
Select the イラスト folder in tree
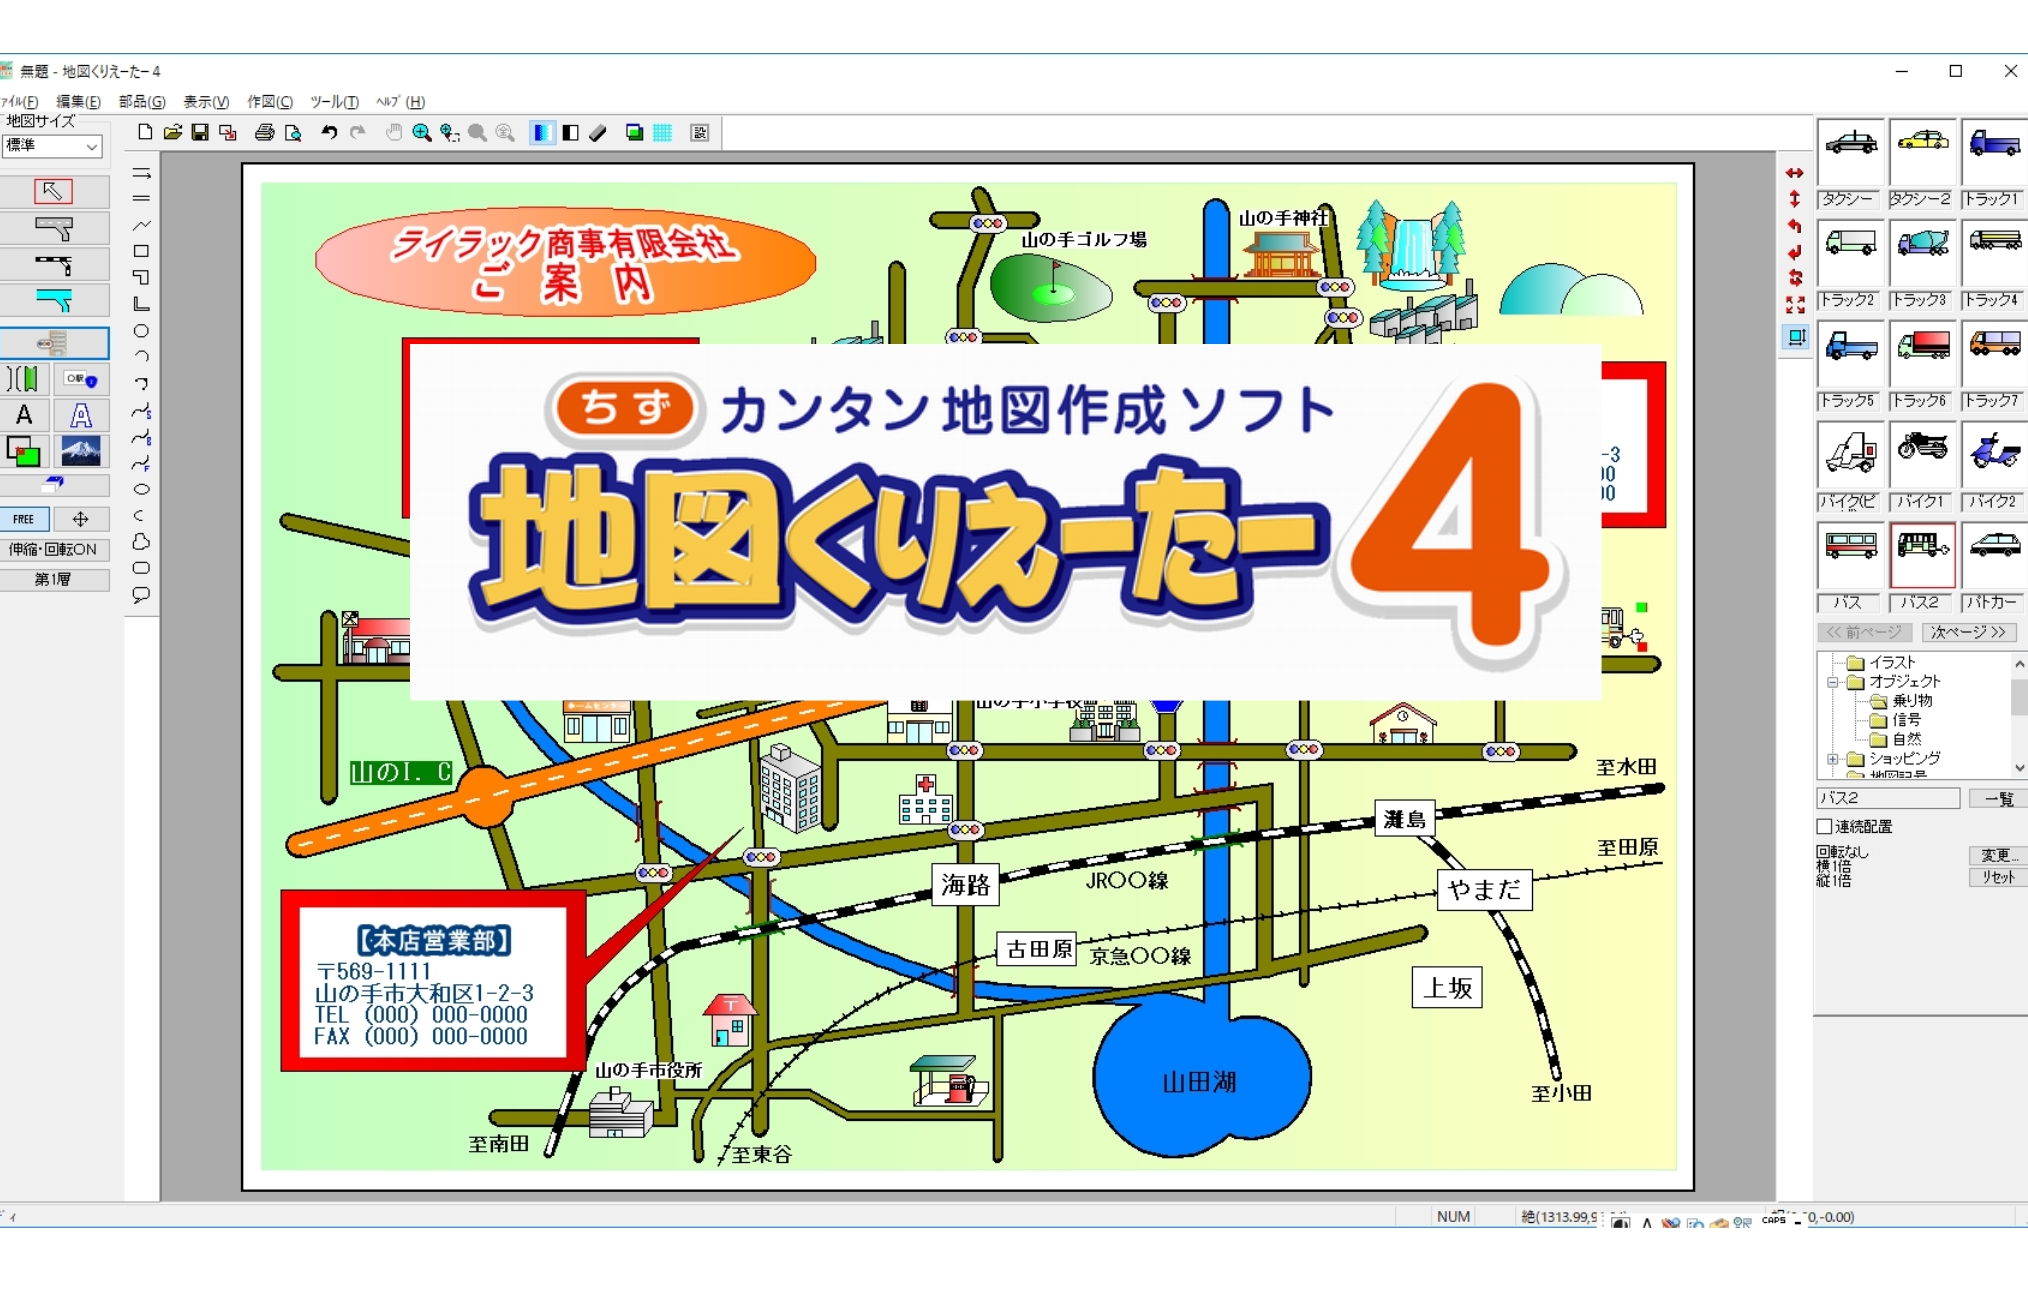tap(1881, 662)
